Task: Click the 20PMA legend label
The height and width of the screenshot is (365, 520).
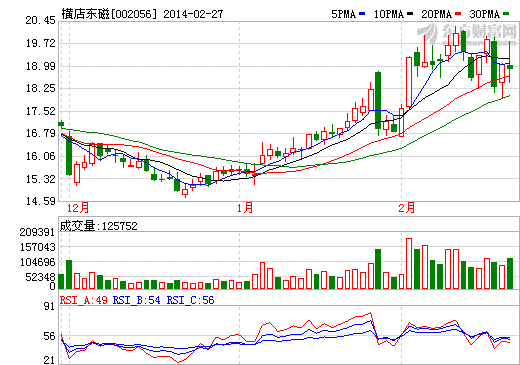Action: click(x=436, y=14)
